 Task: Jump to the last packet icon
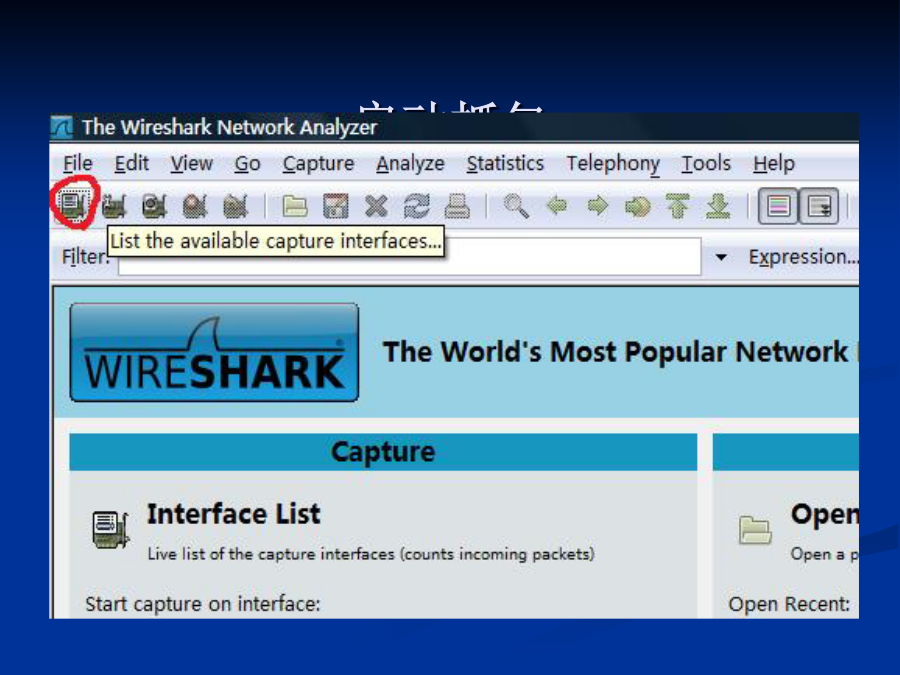point(718,206)
